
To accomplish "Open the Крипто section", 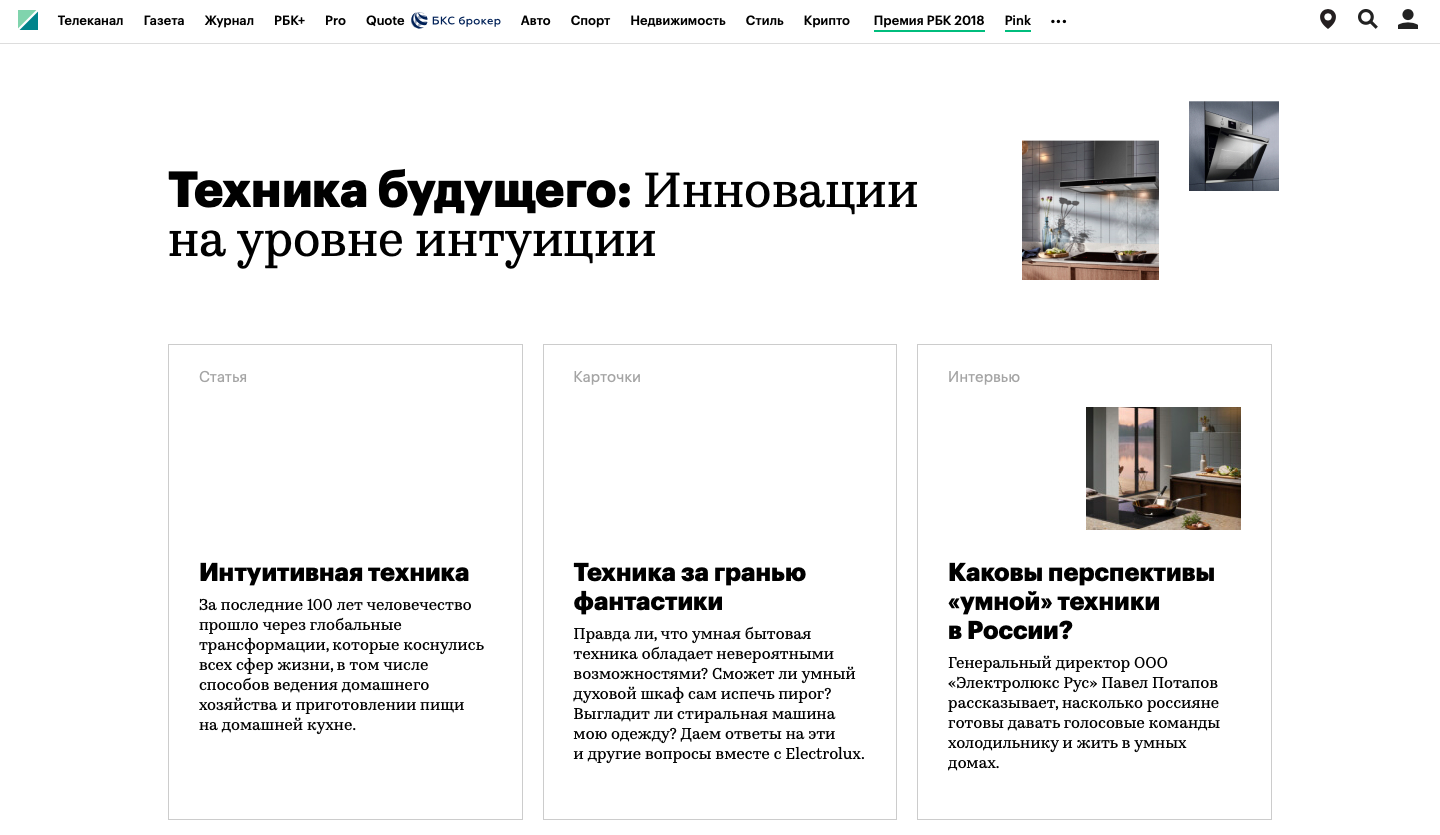I will [x=826, y=20].
